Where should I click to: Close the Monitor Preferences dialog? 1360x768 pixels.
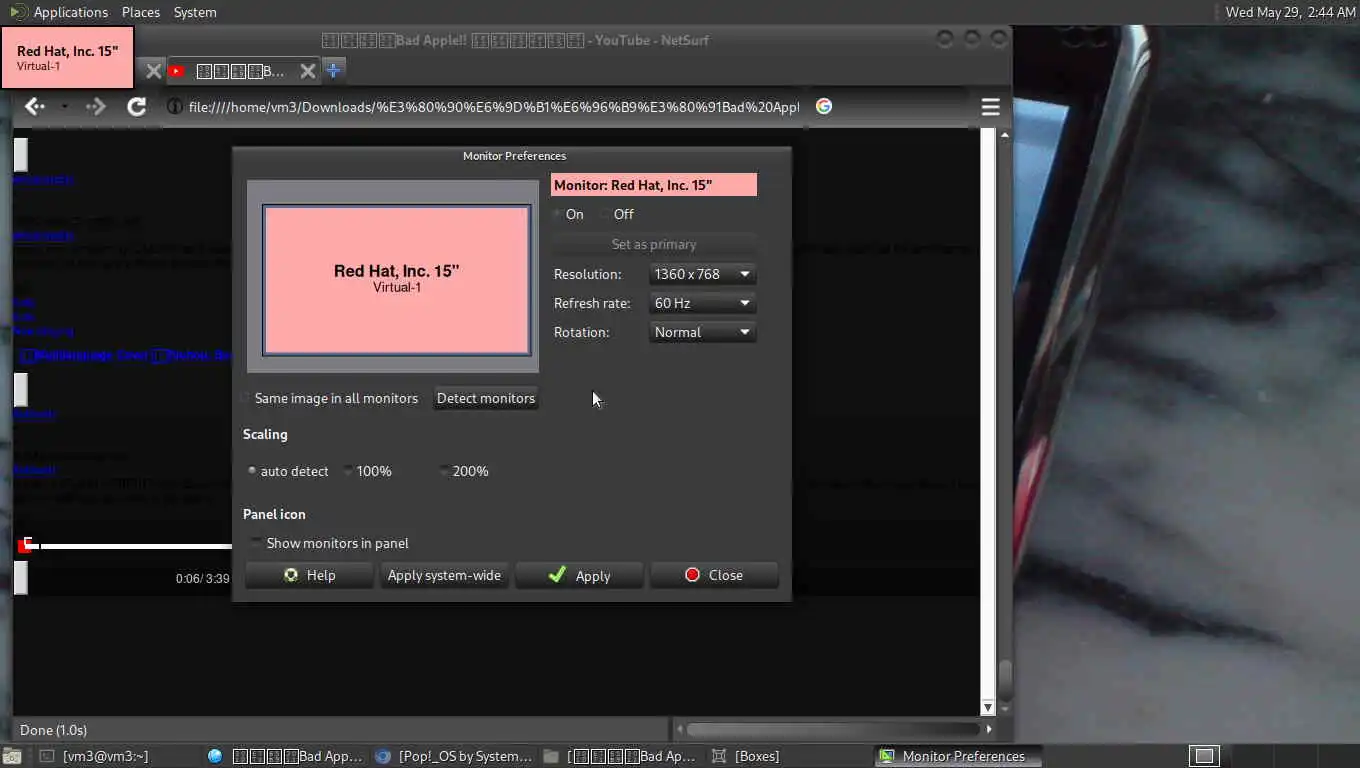tap(714, 575)
